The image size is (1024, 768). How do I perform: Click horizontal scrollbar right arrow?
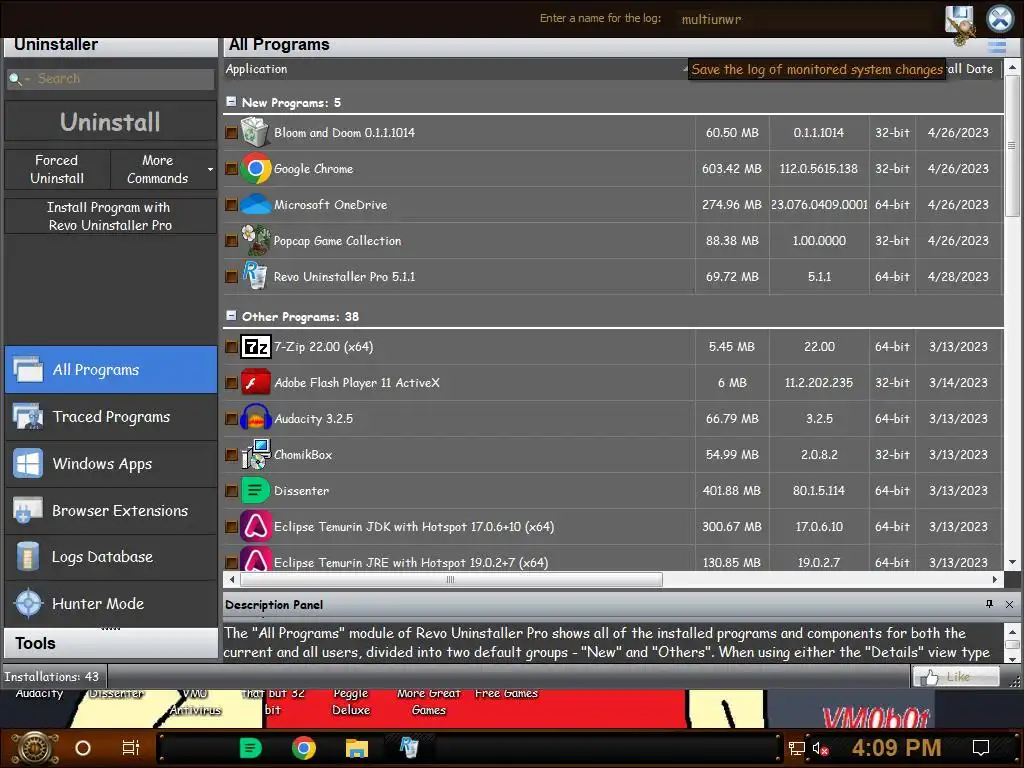click(x=995, y=579)
